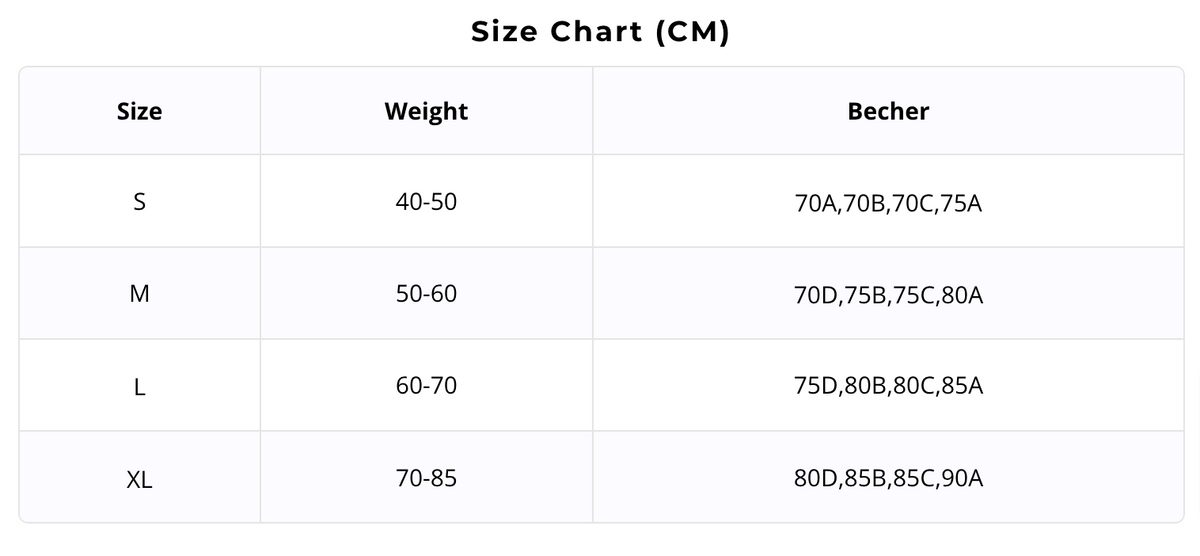Click the 75D,80B,80C,85A cup cell
The height and width of the screenshot is (556, 1200).
point(888,387)
